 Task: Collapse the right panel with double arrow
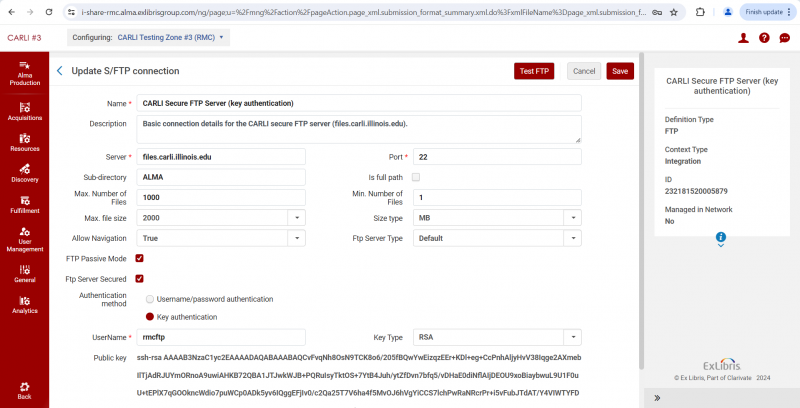pos(657,398)
